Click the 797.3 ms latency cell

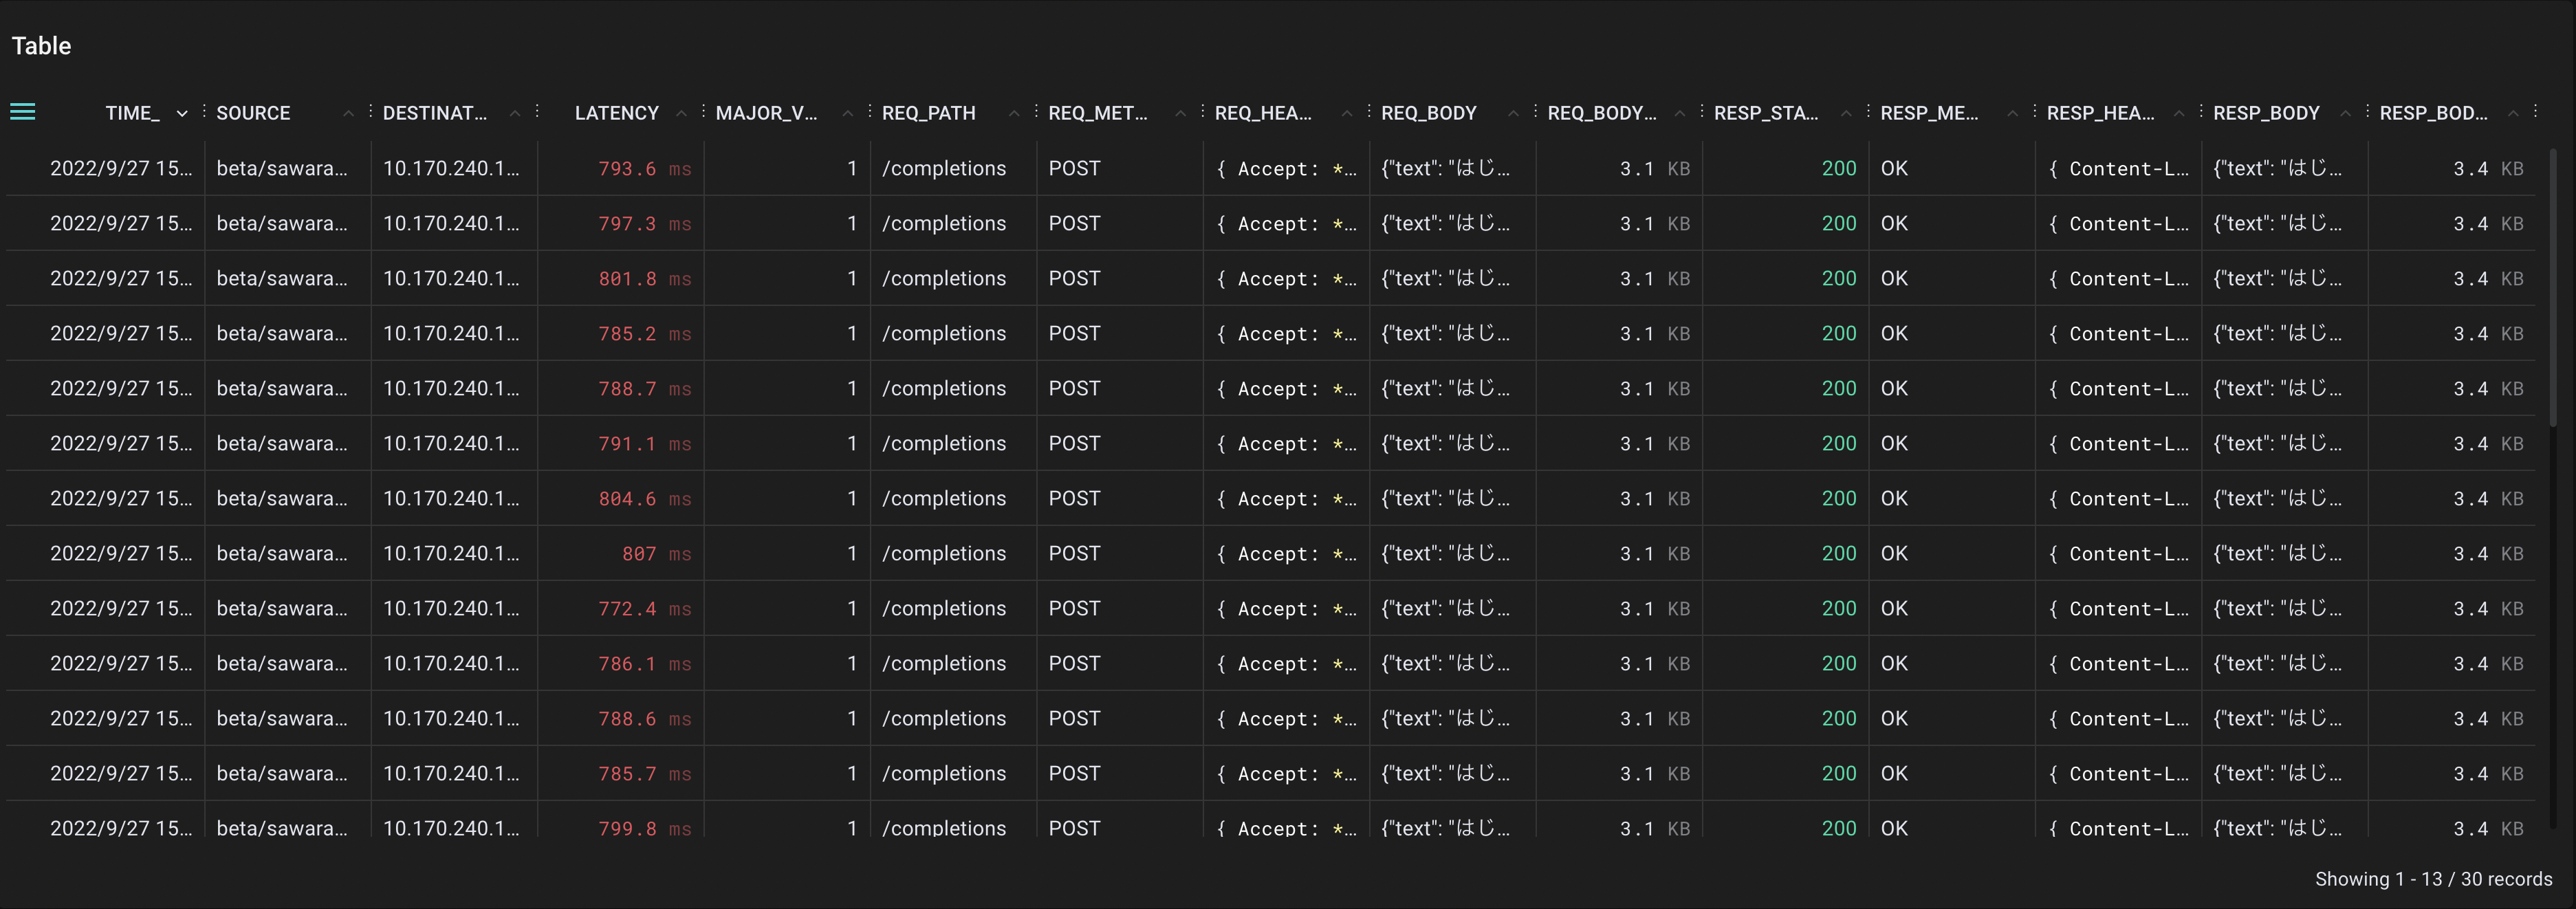click(644, 224)
